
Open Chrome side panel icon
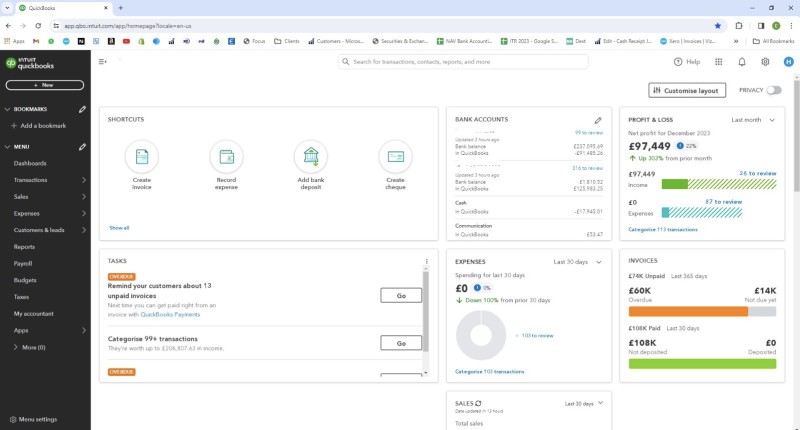(761, 26)
